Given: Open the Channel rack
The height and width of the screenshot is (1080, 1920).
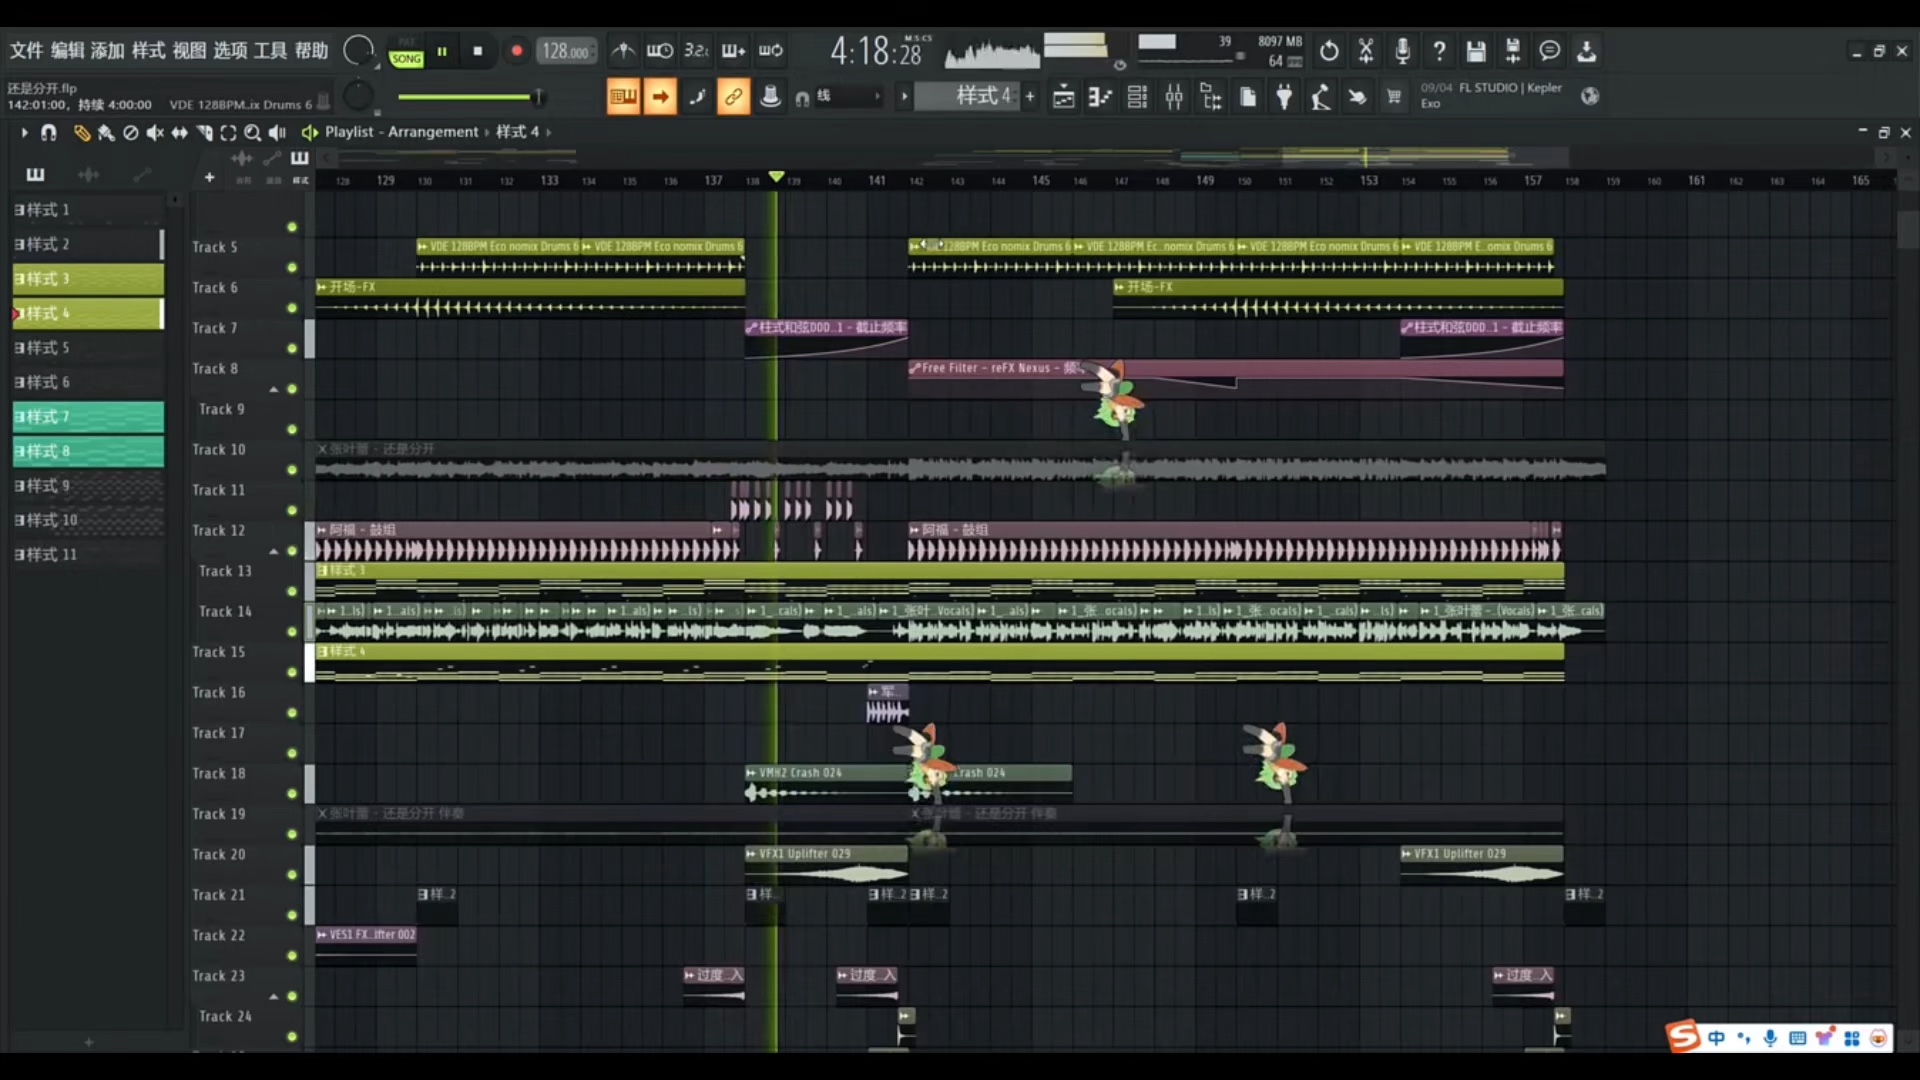Looking at the screenshot, I should [x=1137, y=97].
